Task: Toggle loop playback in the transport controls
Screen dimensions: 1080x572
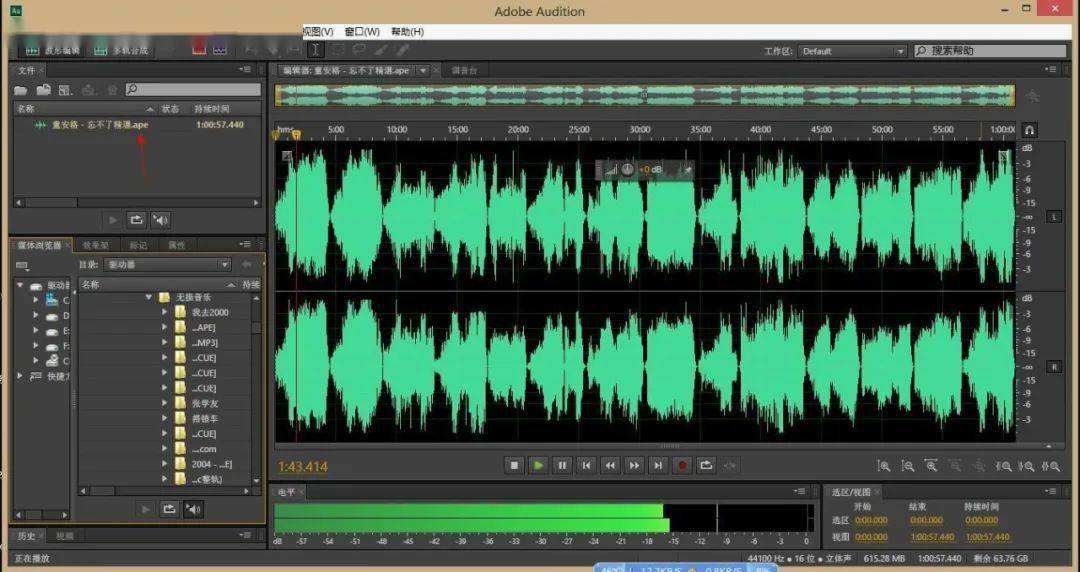Action: (706, 465)
